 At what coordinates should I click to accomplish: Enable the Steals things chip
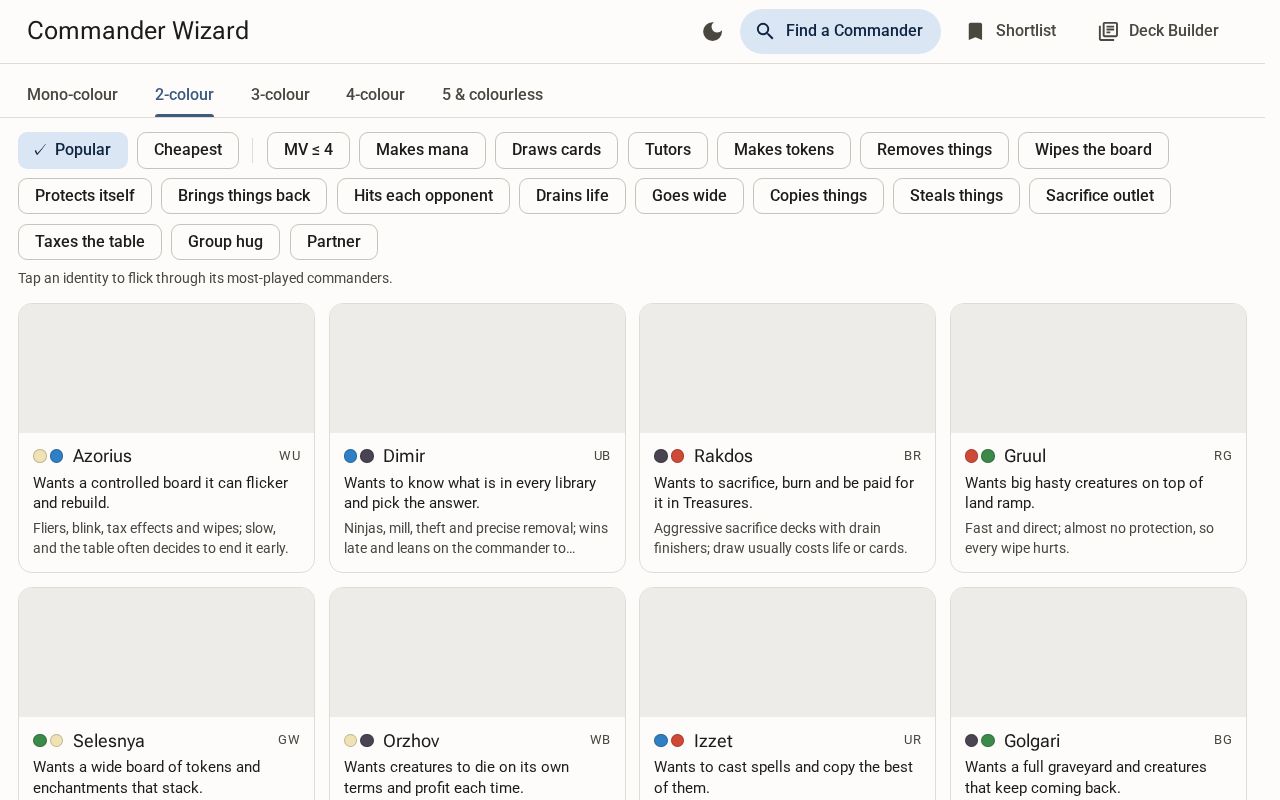coord(956,196)
